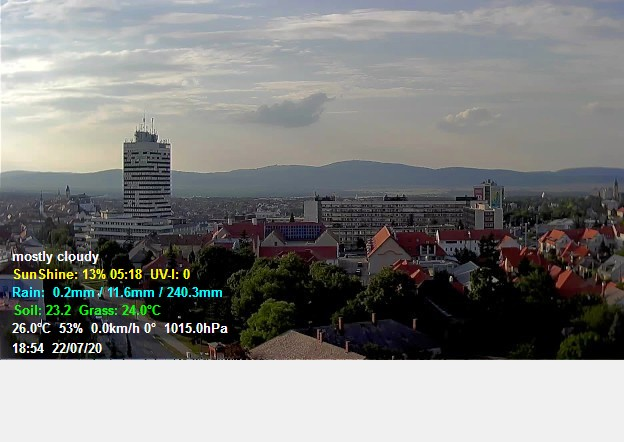Click the 'mostly cloudy' weather condition text
The width and height of the screenshot is (624, 442).
click(55, 257)
